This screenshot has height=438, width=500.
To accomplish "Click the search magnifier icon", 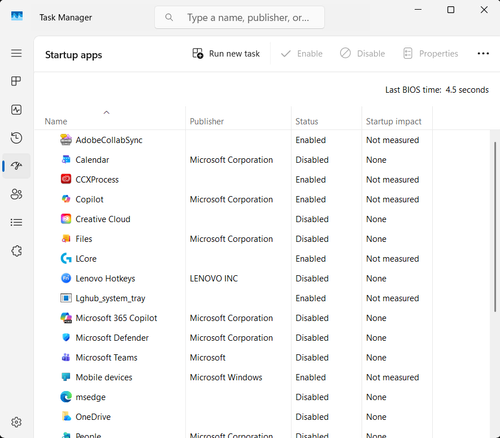I will click(x=169, y=17).
